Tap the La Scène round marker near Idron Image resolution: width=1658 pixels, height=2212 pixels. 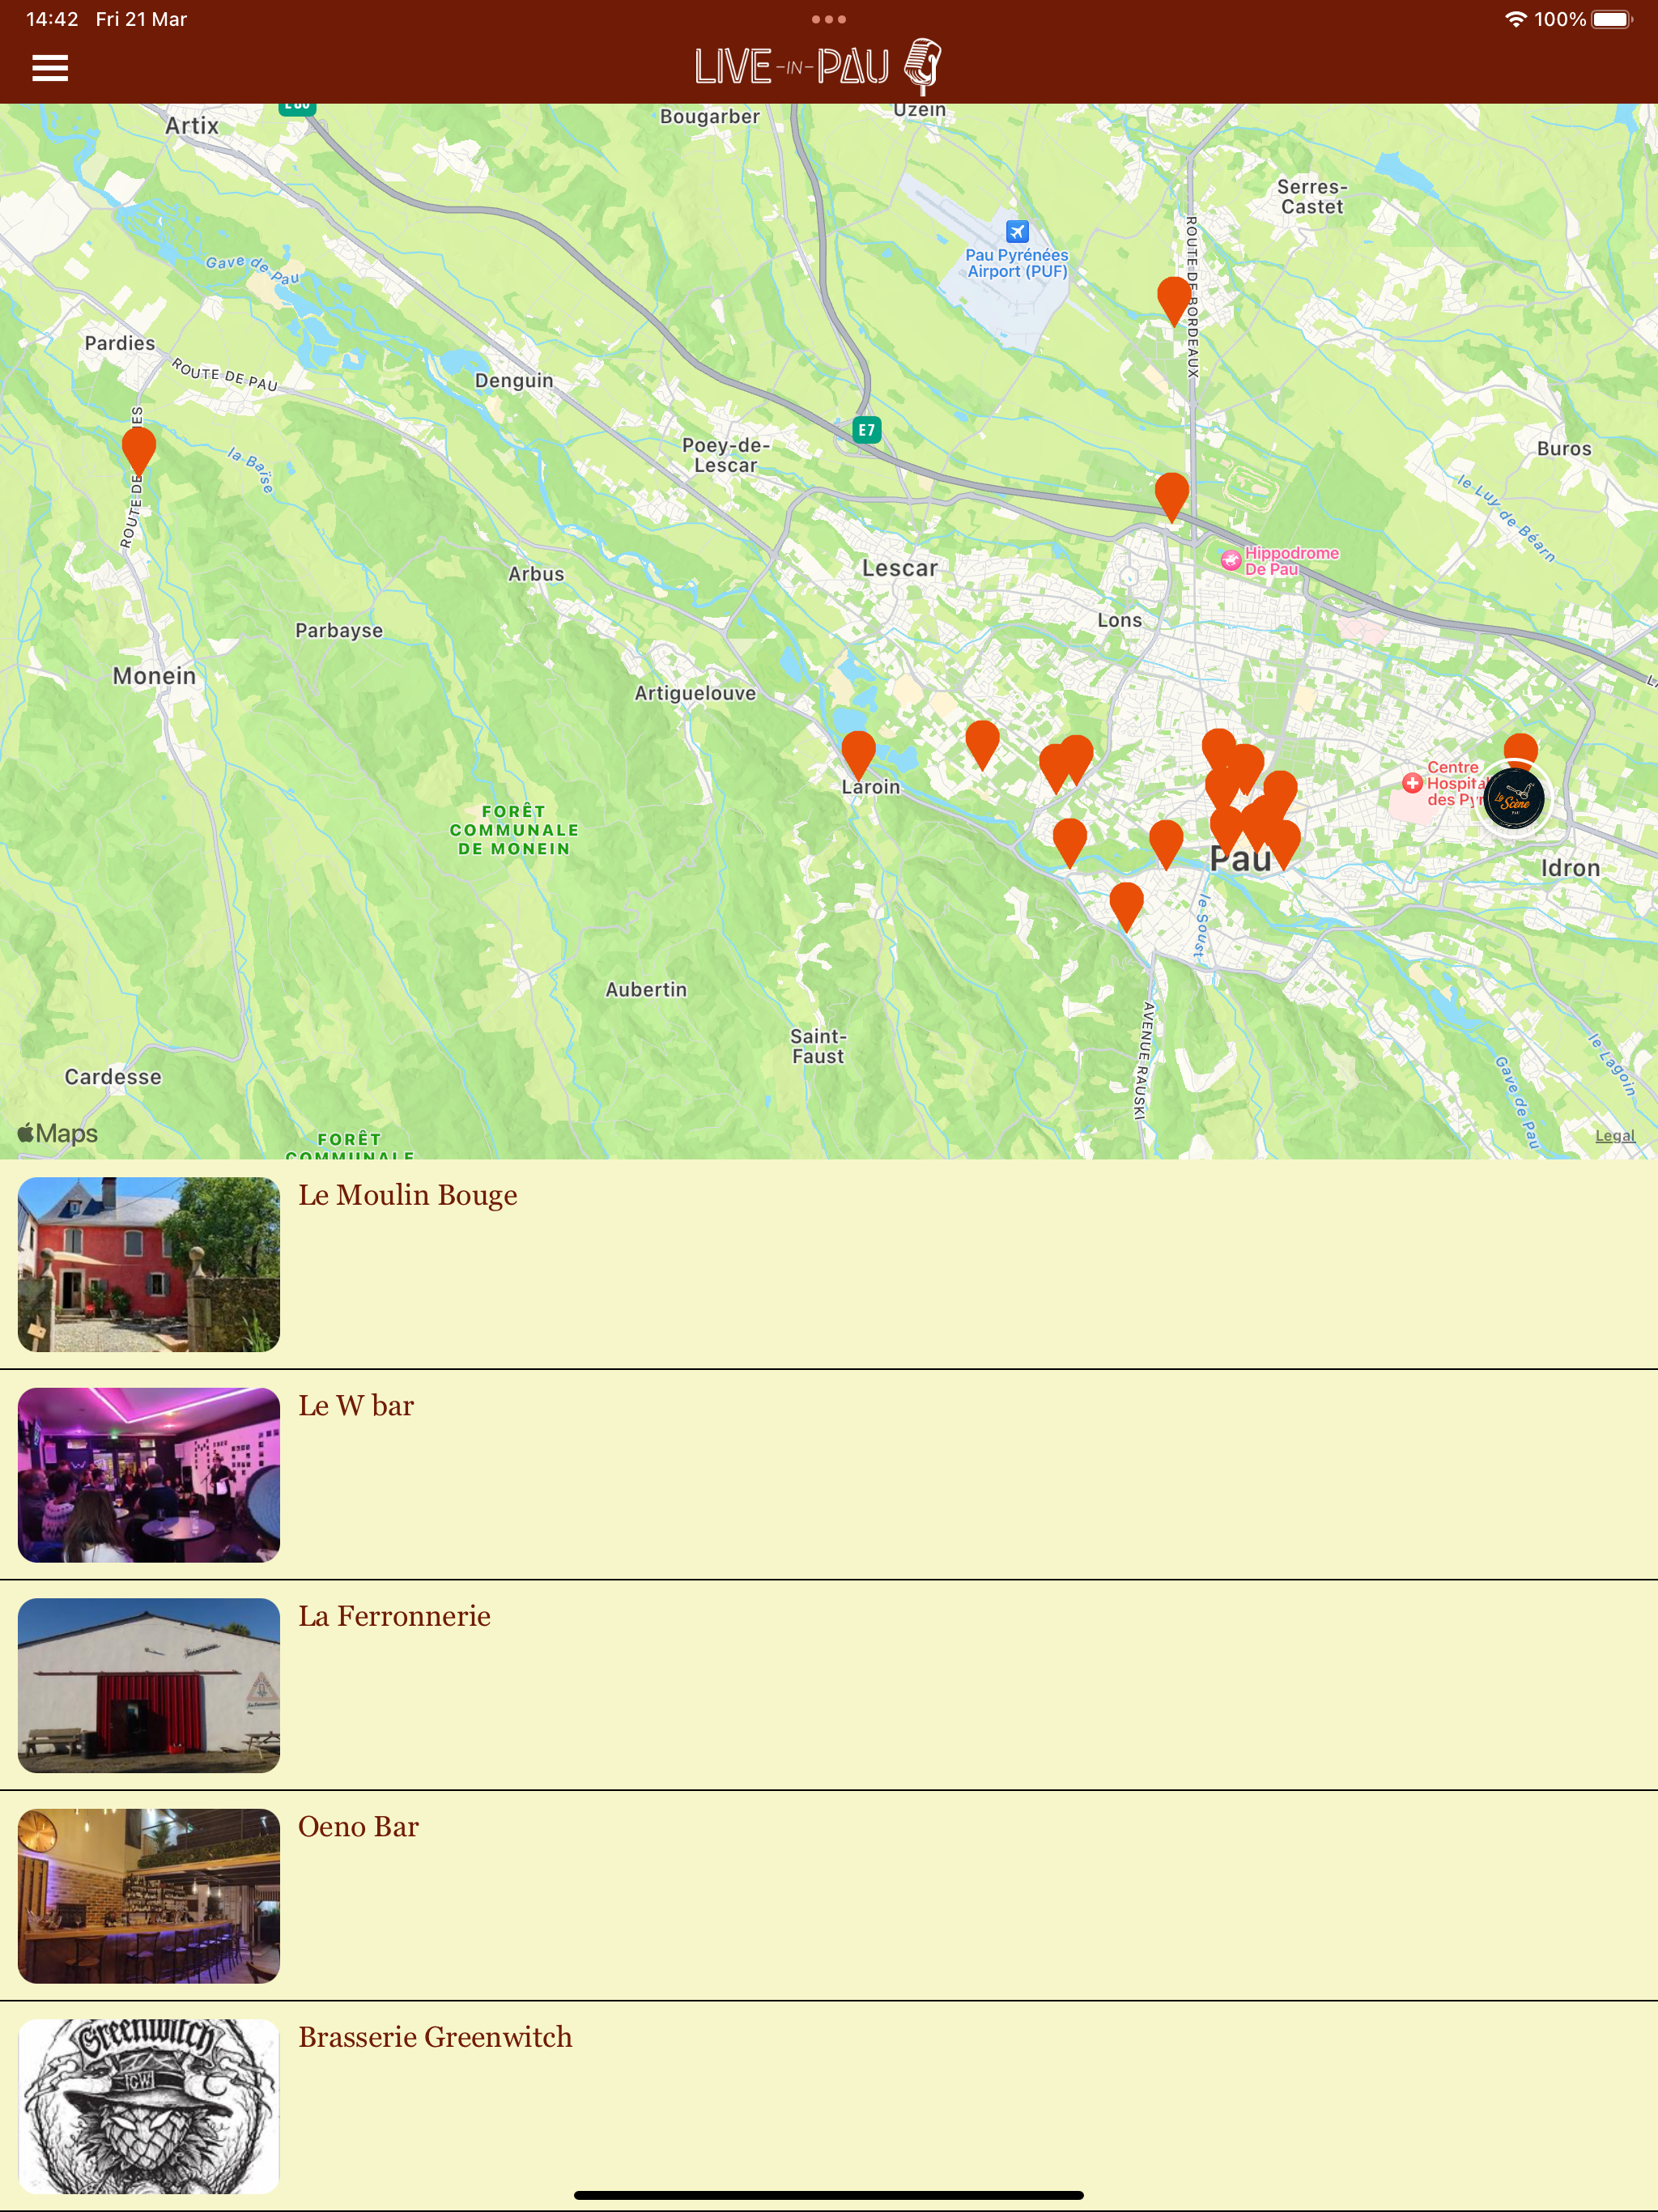1514,798
